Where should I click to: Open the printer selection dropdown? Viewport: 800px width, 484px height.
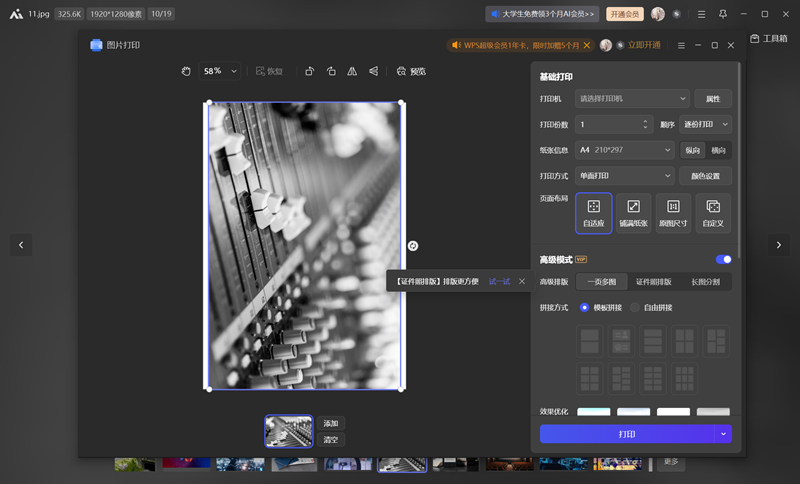pos(633,99)
